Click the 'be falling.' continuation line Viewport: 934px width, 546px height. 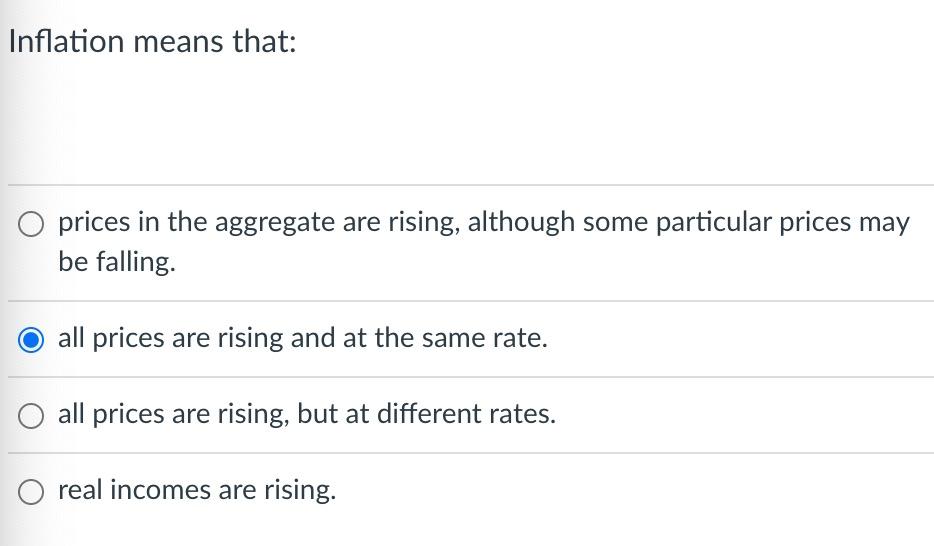point(116,262)
